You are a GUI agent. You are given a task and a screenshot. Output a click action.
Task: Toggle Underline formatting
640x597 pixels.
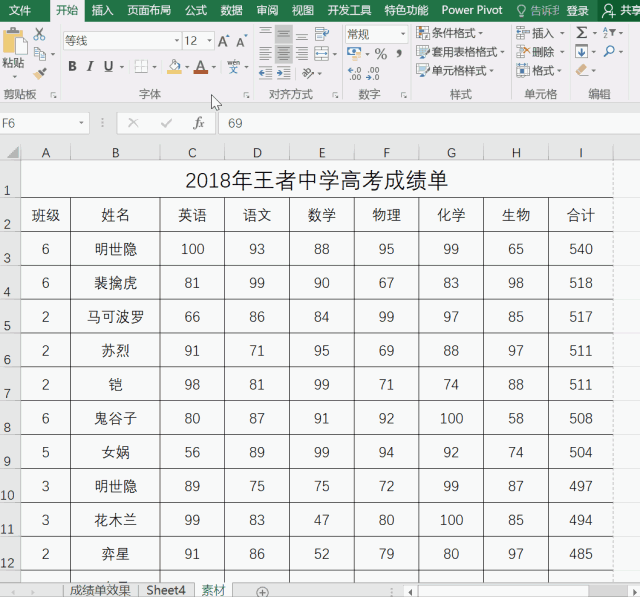coord(108,66)
